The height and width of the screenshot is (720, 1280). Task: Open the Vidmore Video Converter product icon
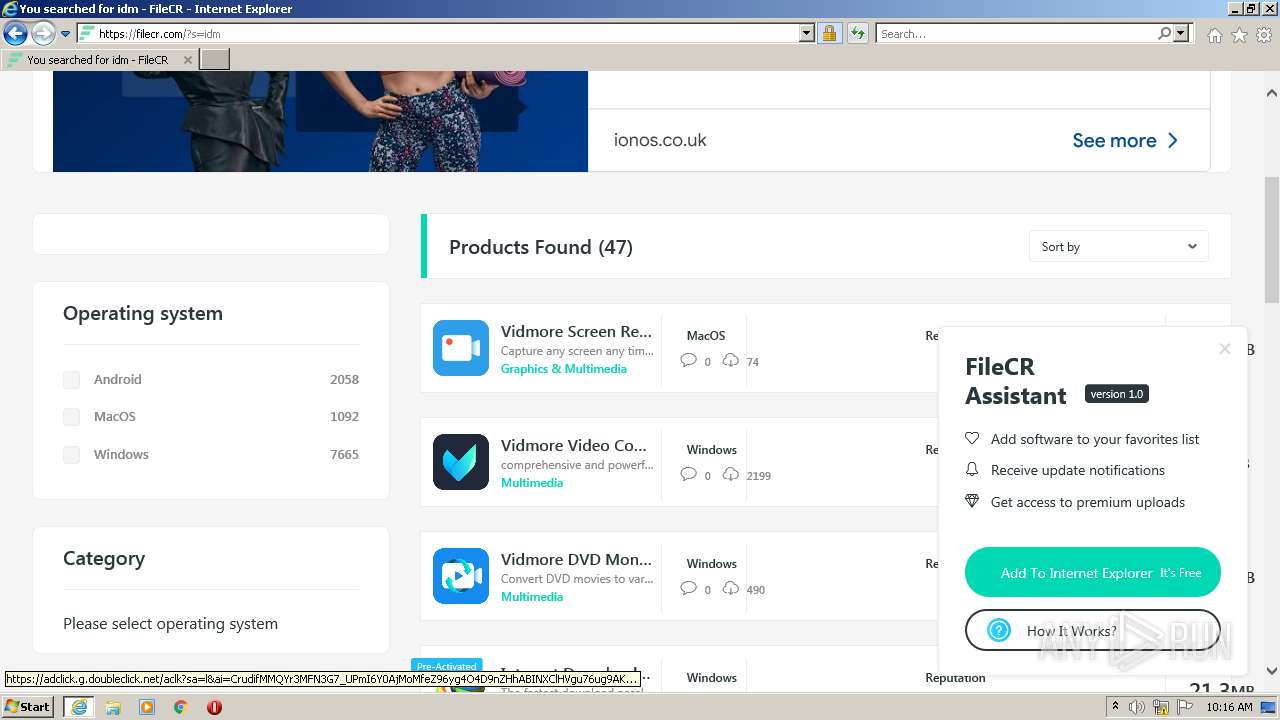(461, 462)
